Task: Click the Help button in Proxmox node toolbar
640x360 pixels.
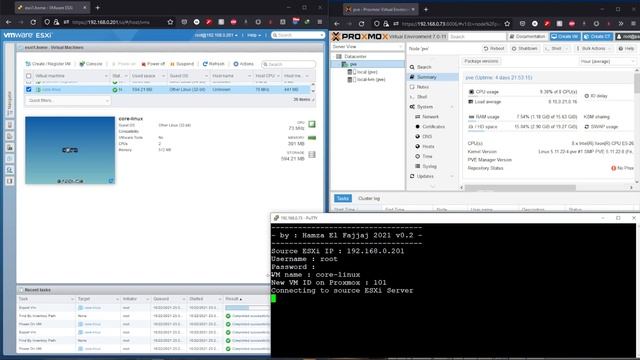Action: (626, 49)
